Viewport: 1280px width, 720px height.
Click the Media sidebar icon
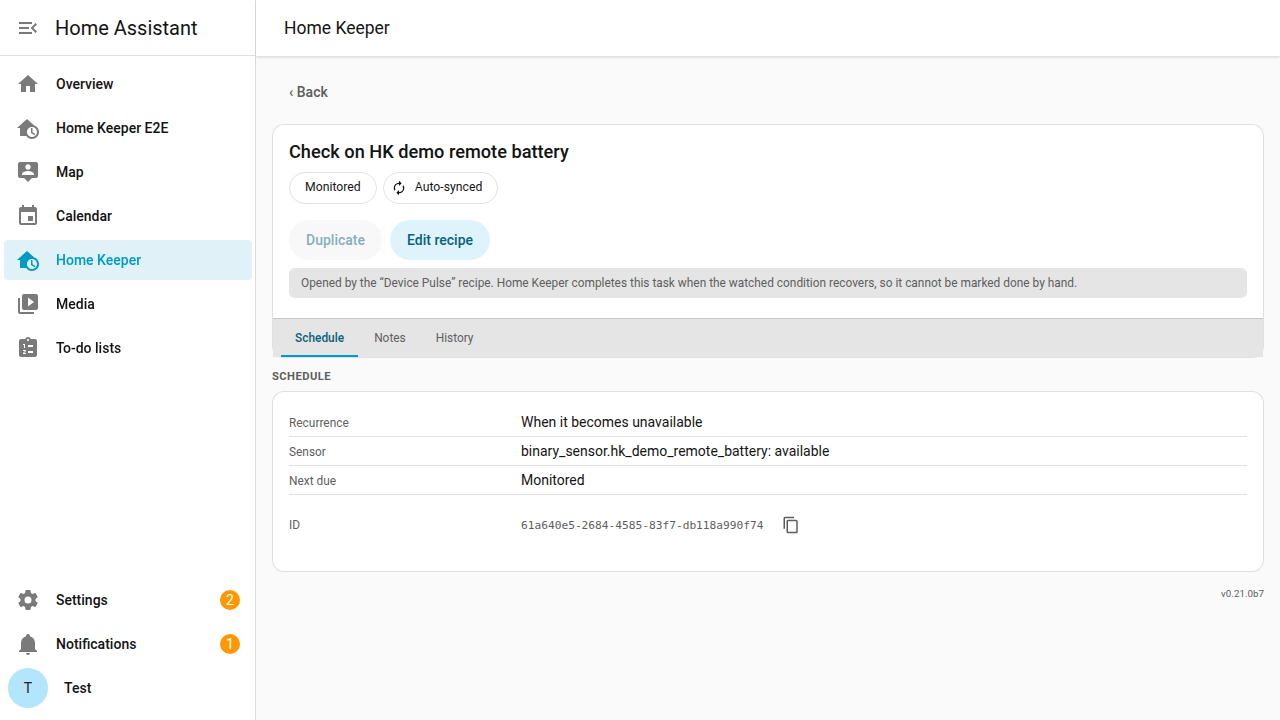coord(28,304)
